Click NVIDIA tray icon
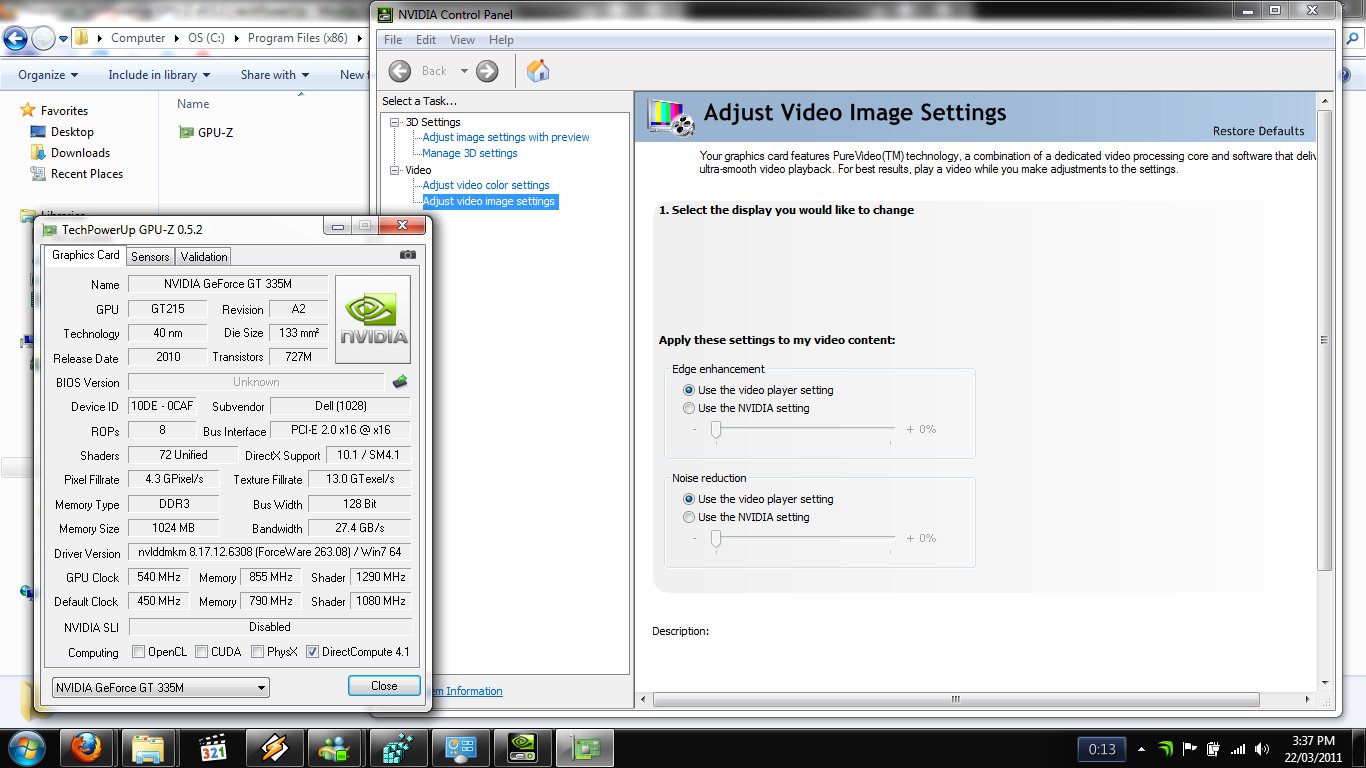The height and width of the screenshot is (768, 1366). (x=1165, y=748)
